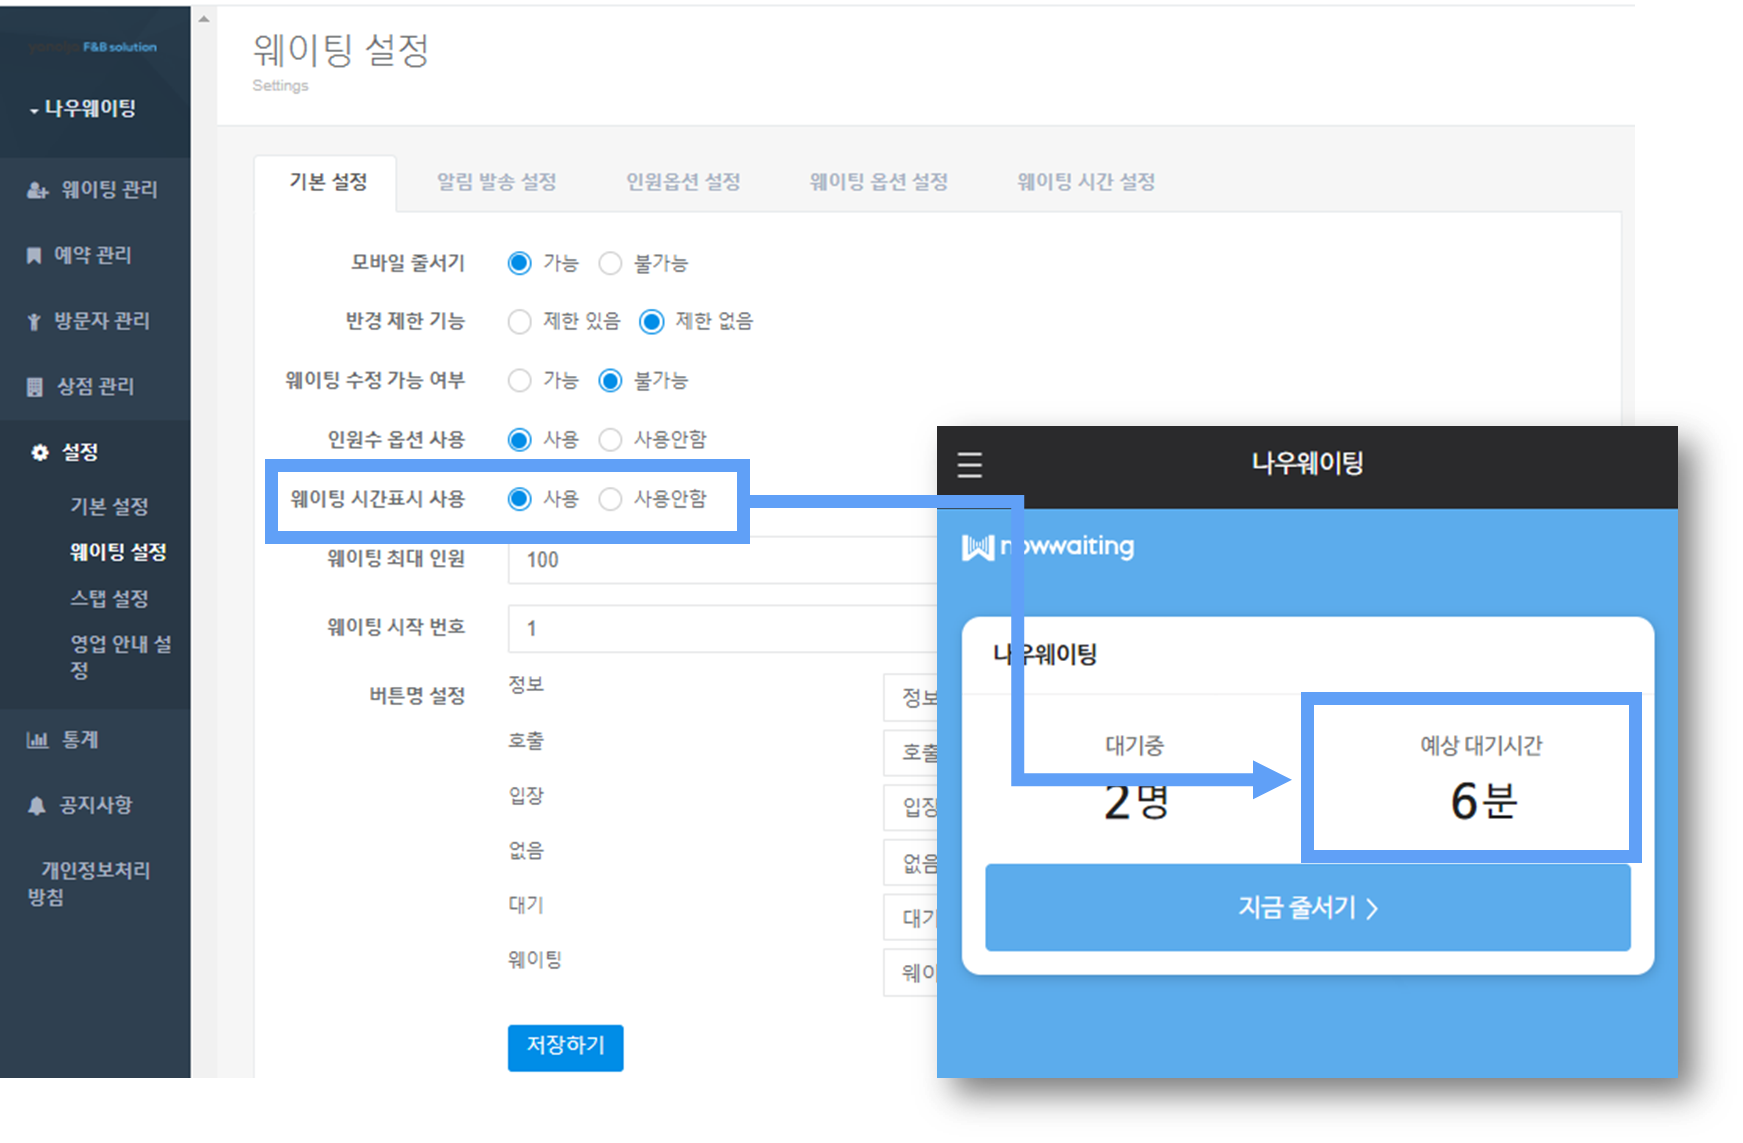The image size is (1743, 1143).
Task: Select 제한 있음 for 반경 제한 기능
Action: (519, 321)
